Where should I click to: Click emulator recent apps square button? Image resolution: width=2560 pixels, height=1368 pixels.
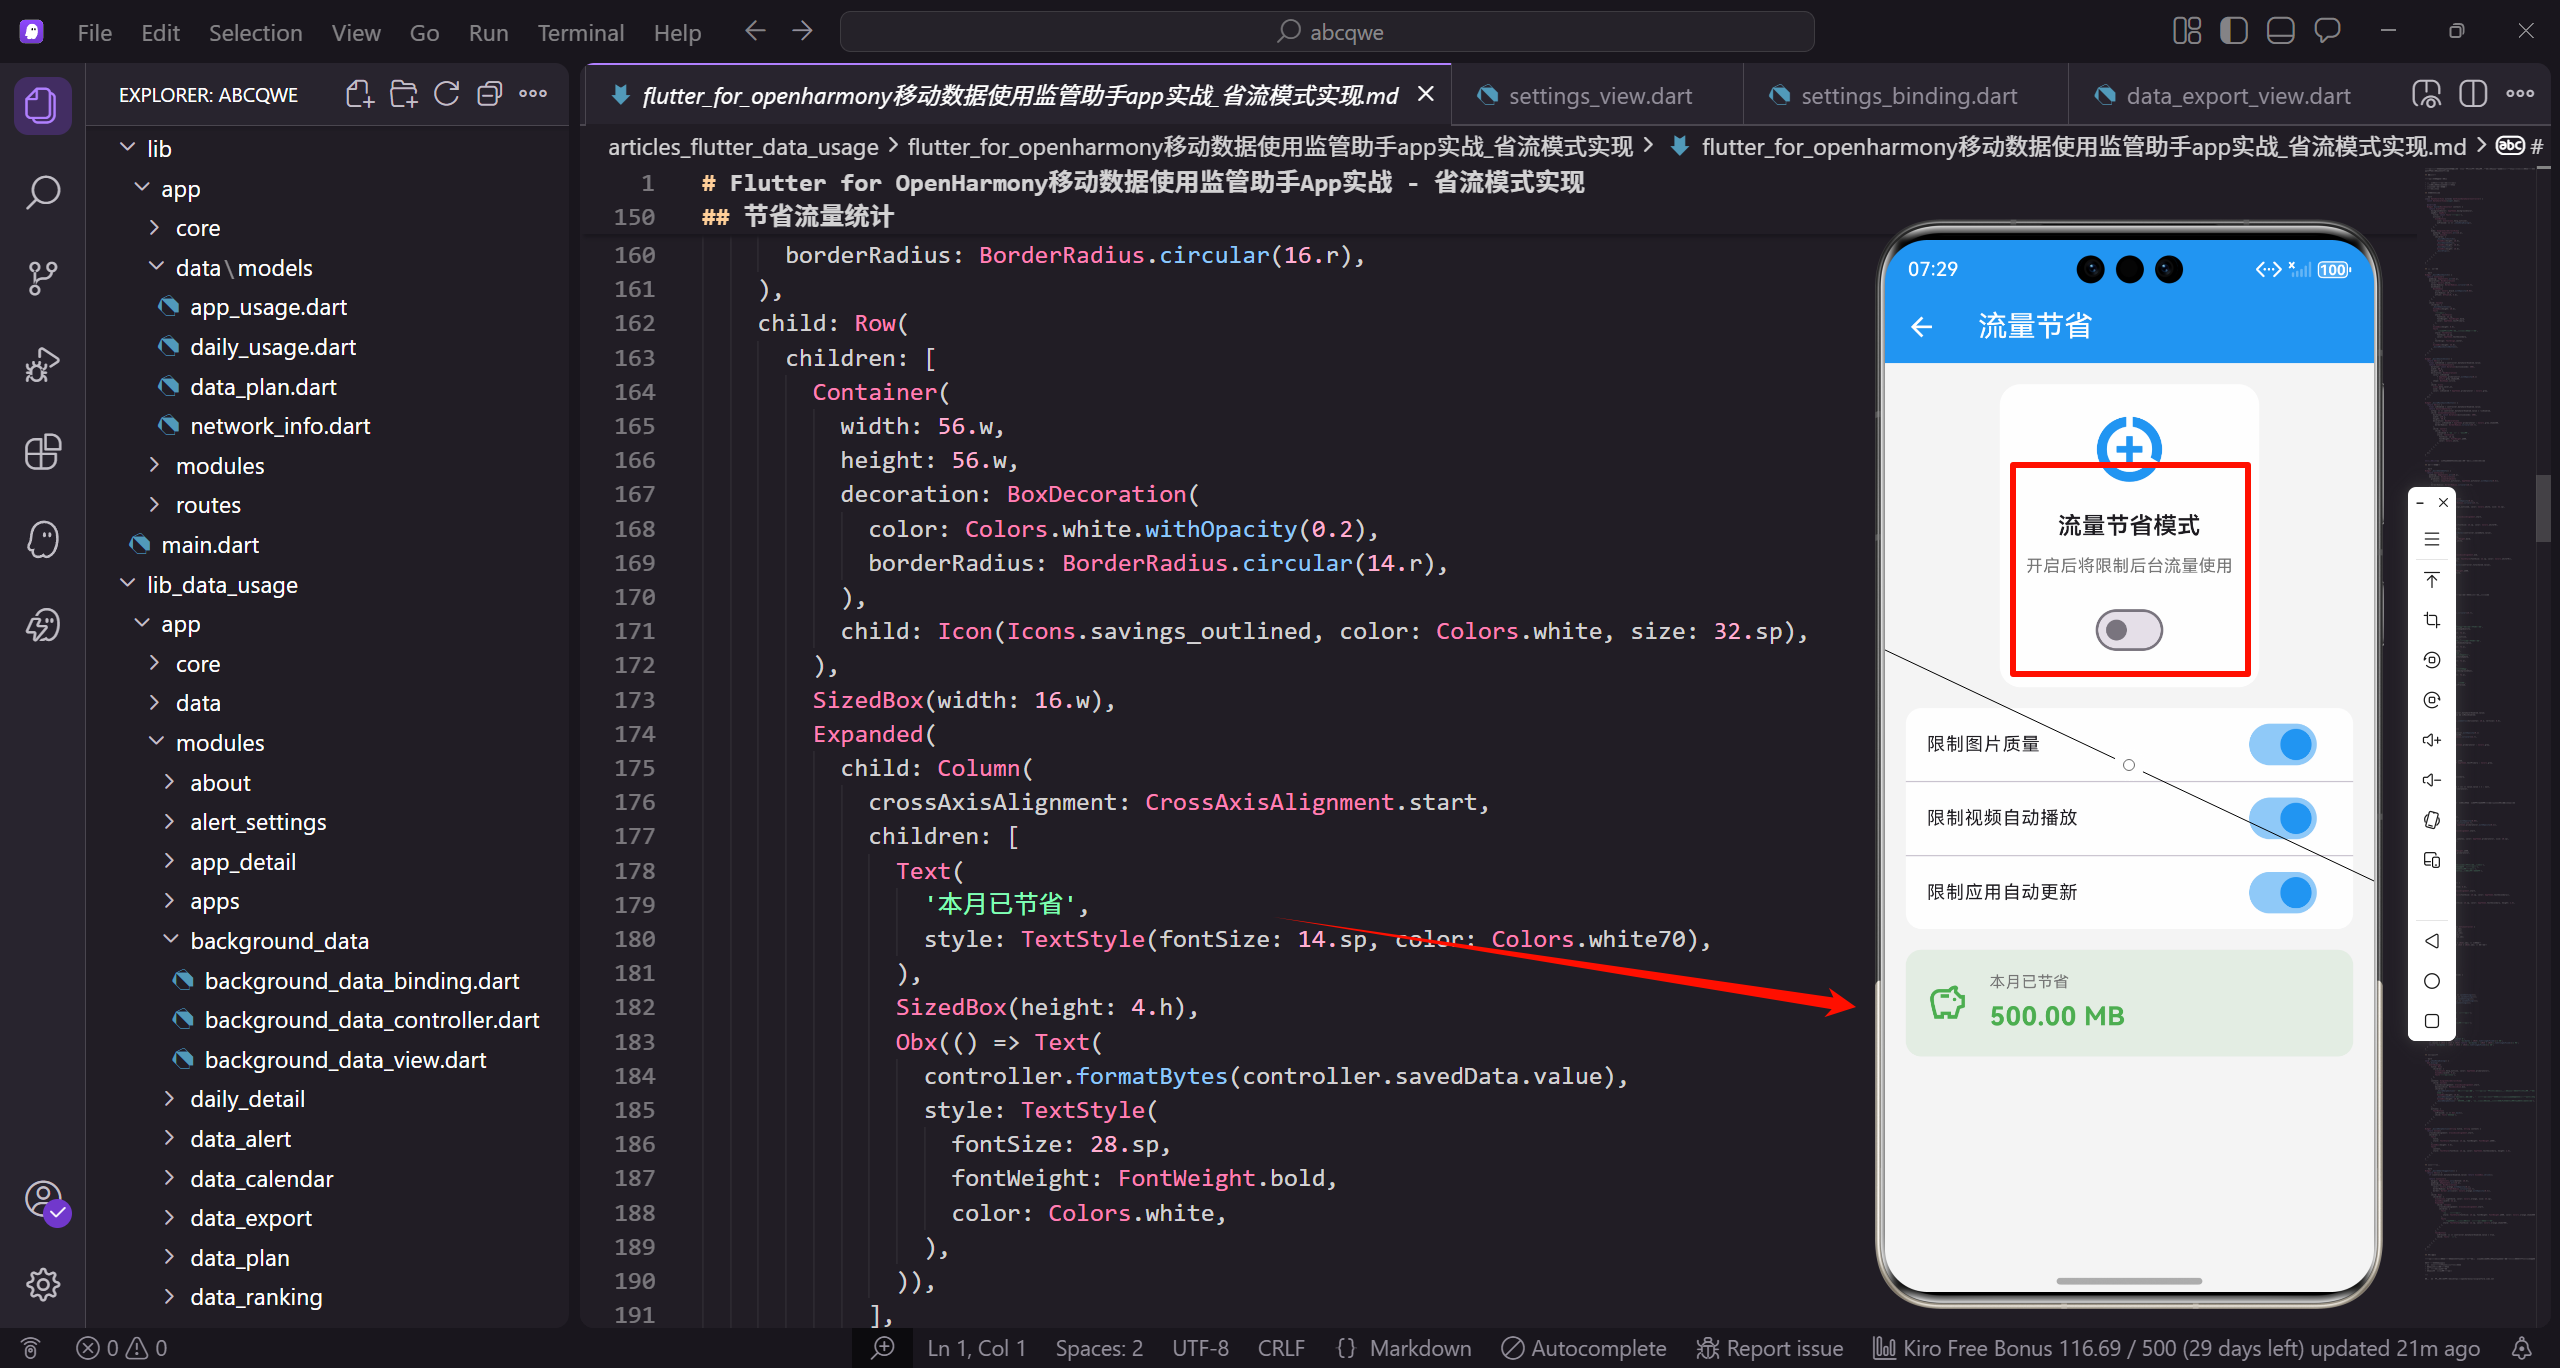(x=2432, y=1021)
